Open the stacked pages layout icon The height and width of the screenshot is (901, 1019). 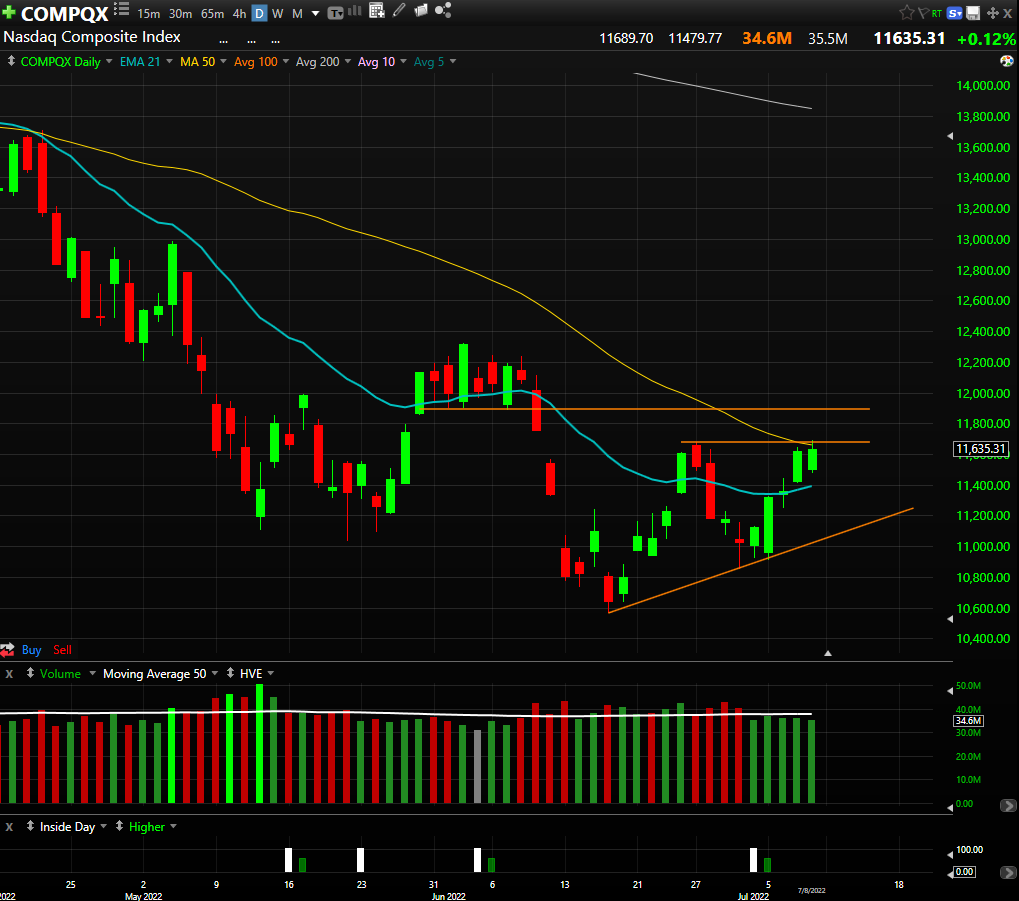[x=421, y=10]
